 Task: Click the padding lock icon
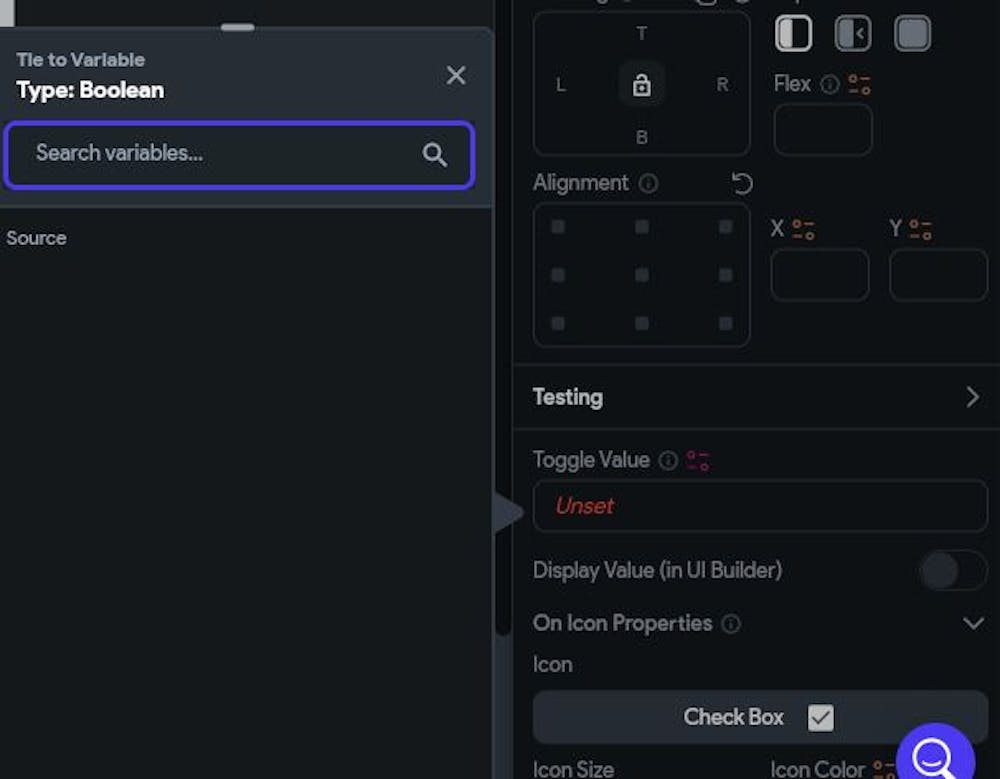pos(641,84)
